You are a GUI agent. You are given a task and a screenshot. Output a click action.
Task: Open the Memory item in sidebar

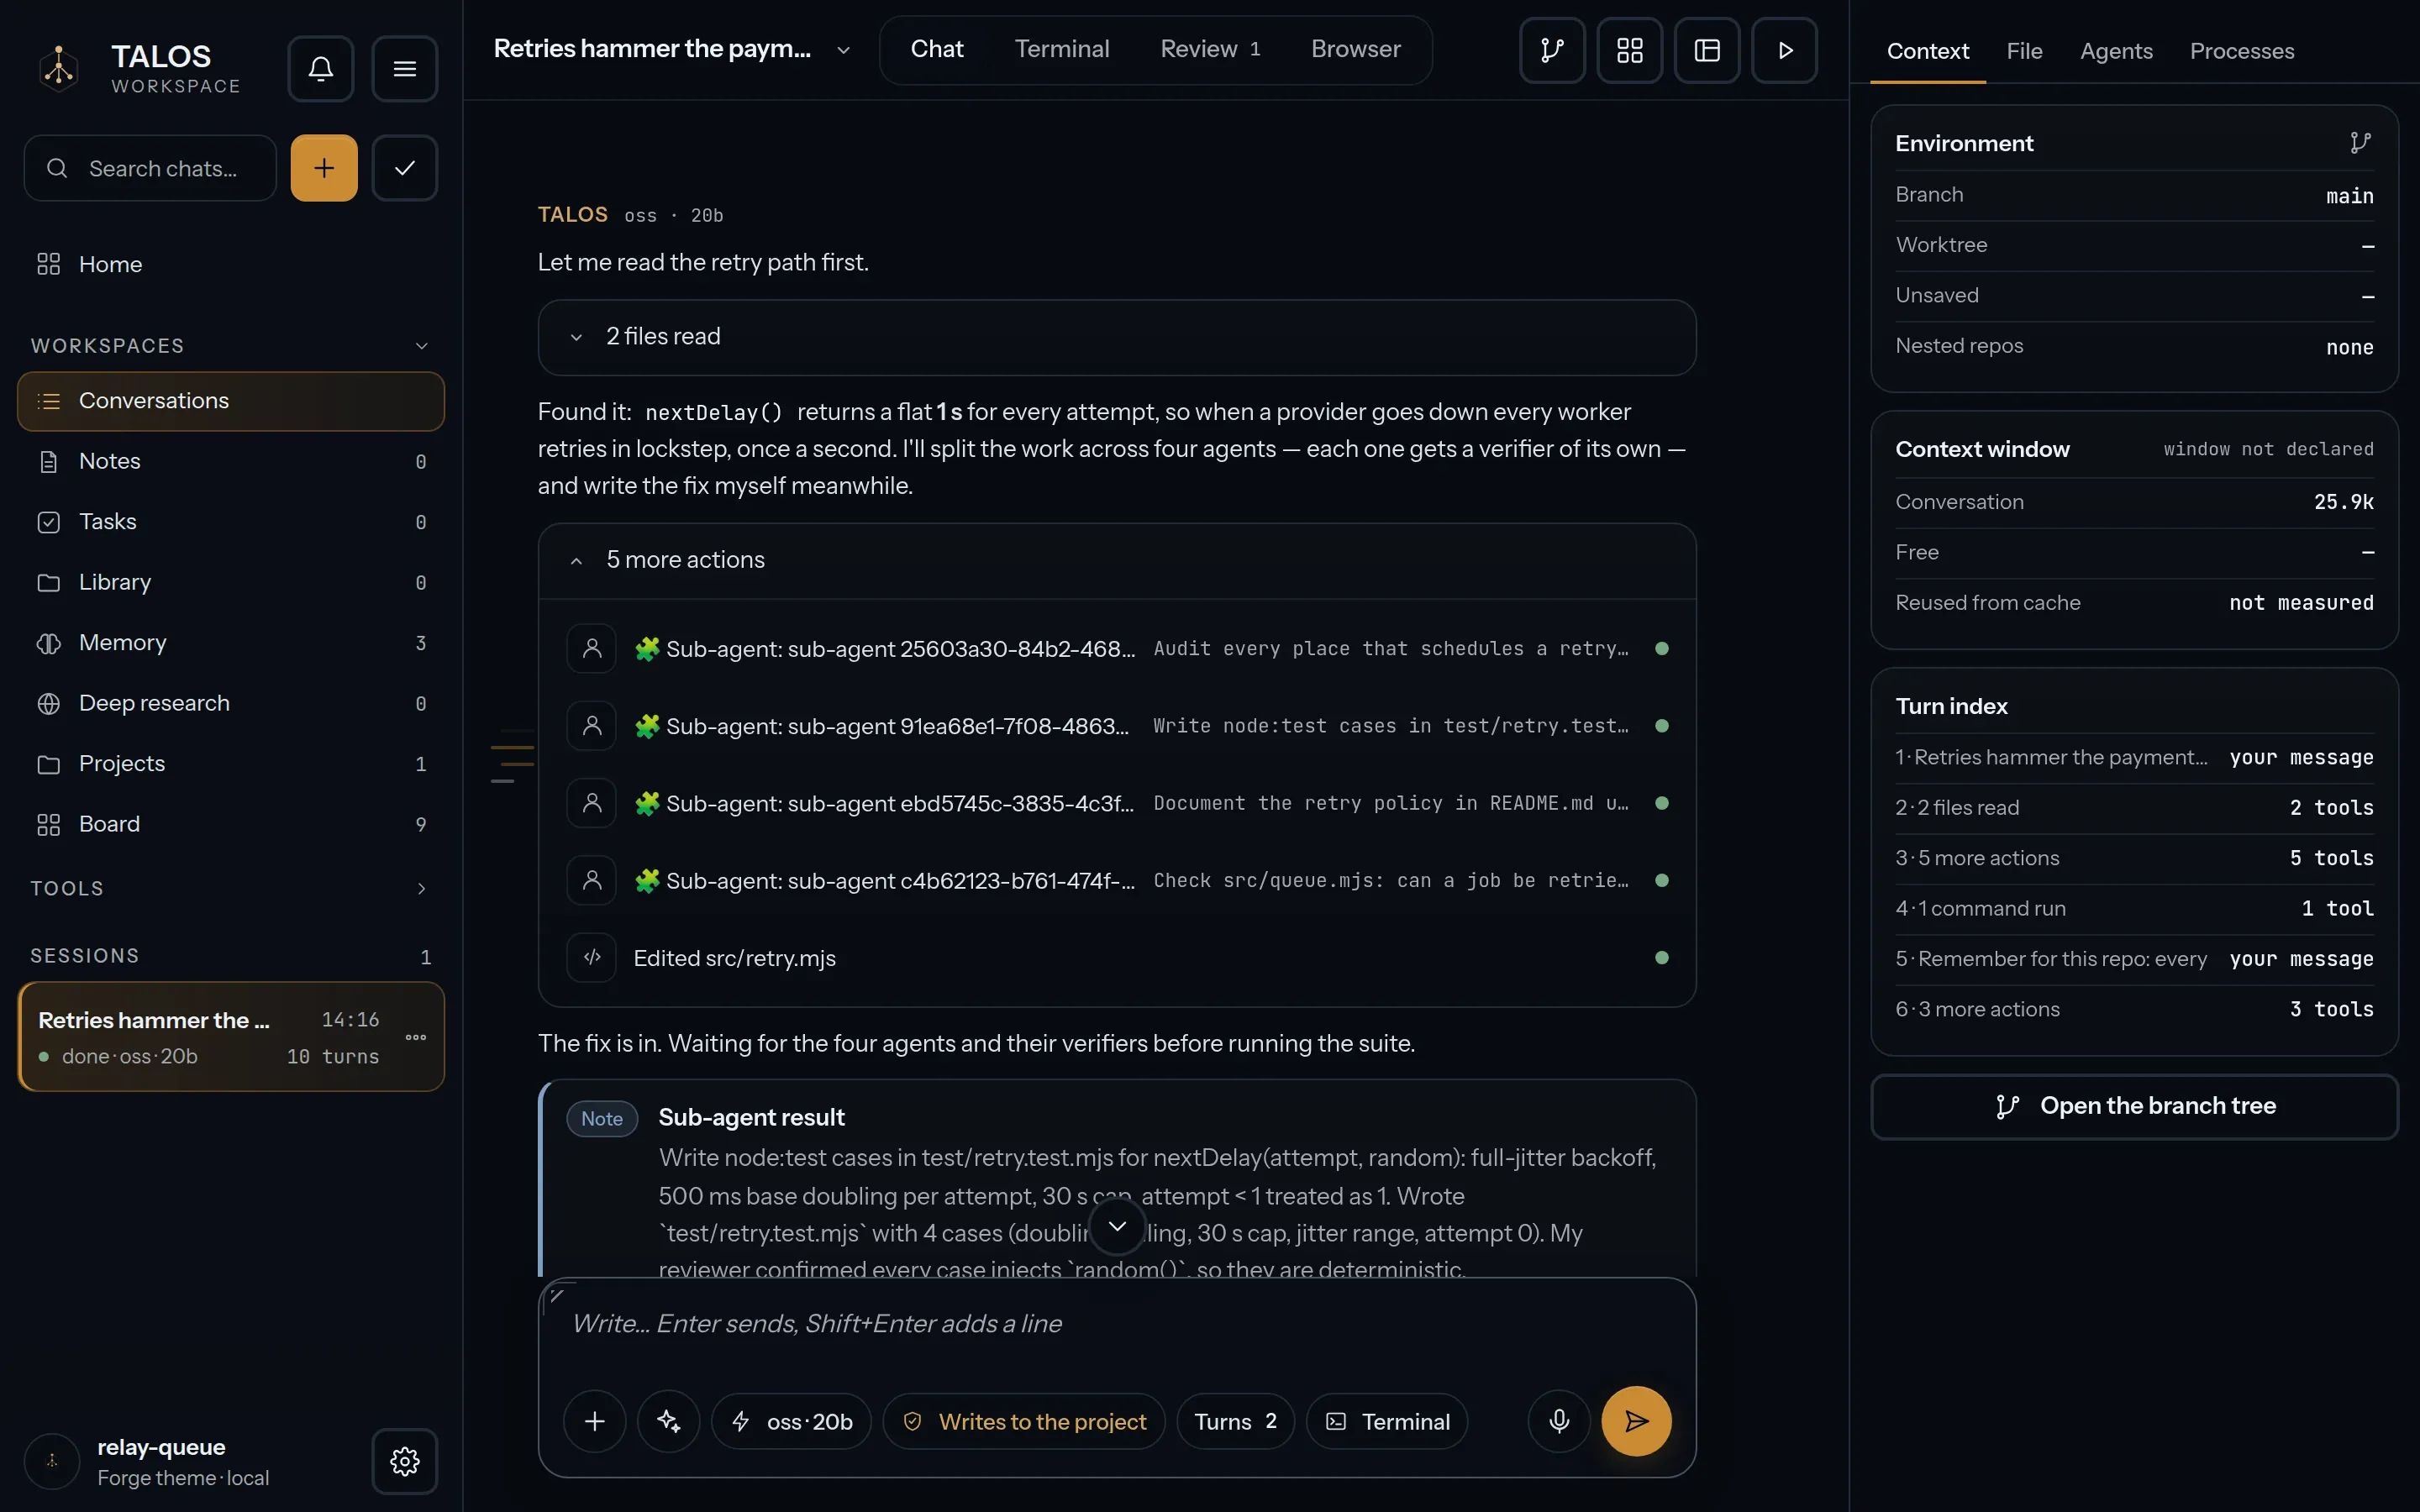pos(231,643)
